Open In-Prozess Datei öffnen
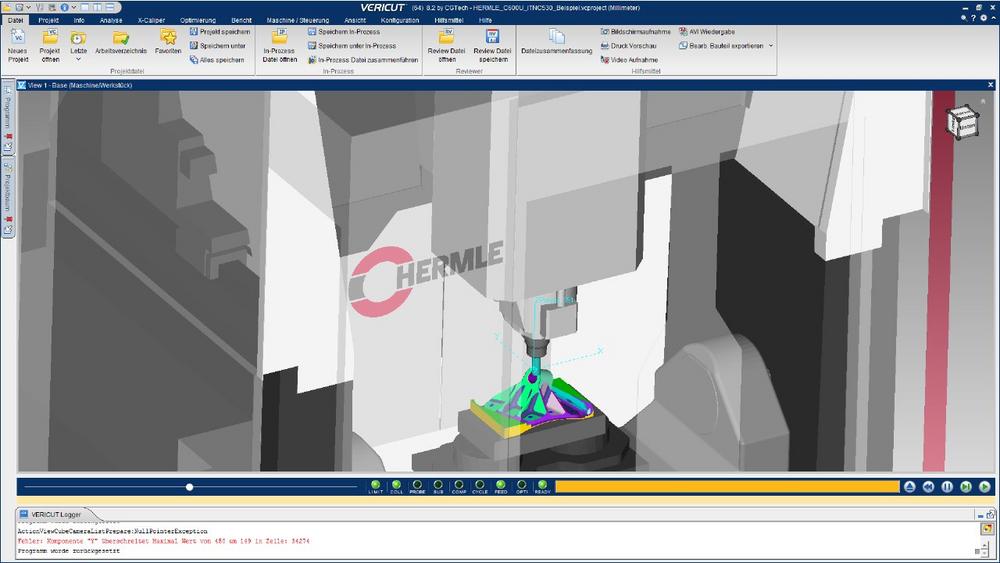The width and height of the screenshot is (1000, 563). 280,38
